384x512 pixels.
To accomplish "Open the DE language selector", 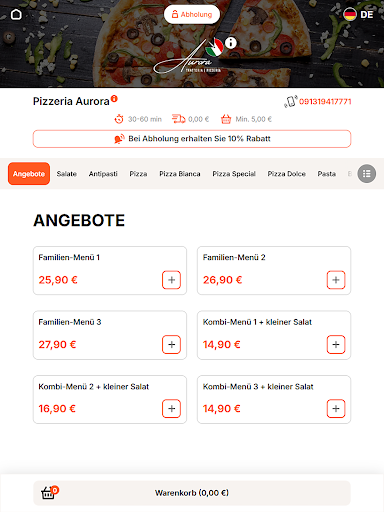I will pyautogui.click(x=358, y=14).
